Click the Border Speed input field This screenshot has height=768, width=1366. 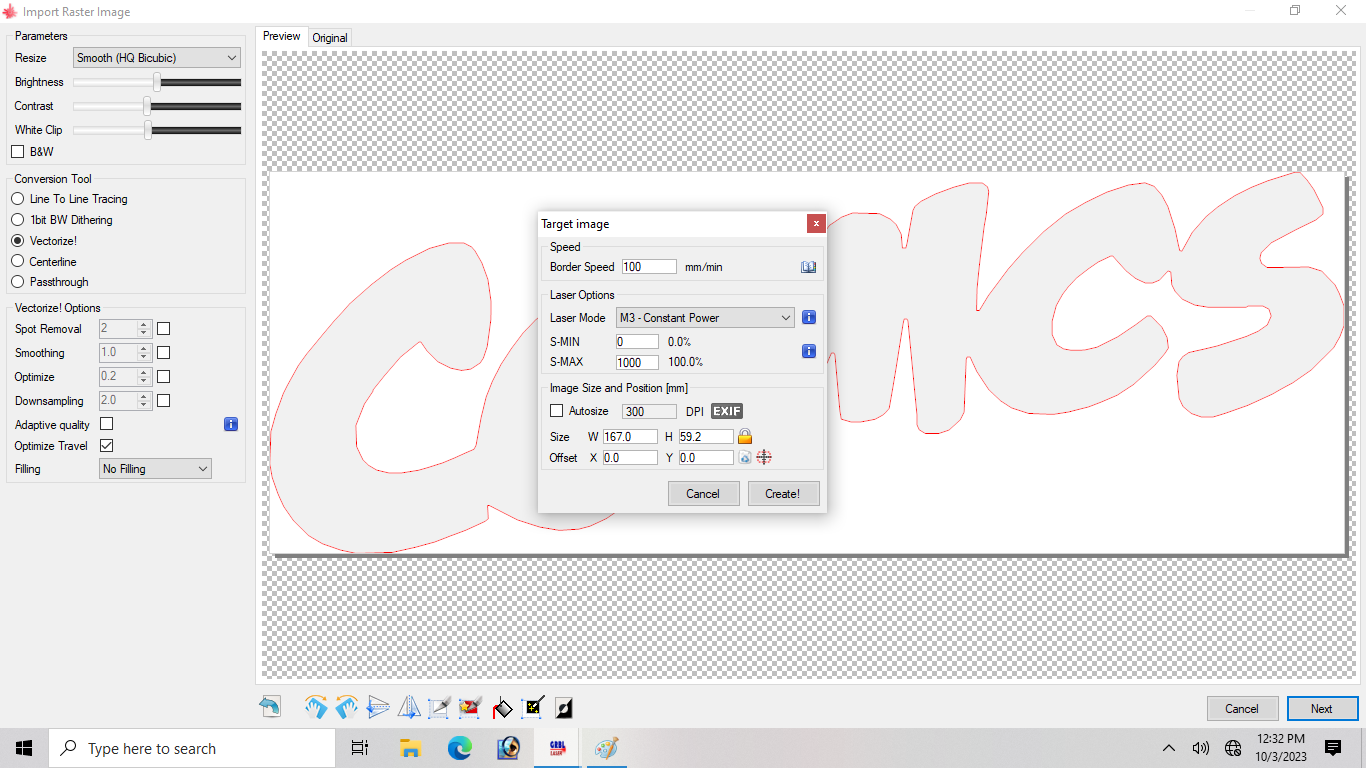click(649, 267)
